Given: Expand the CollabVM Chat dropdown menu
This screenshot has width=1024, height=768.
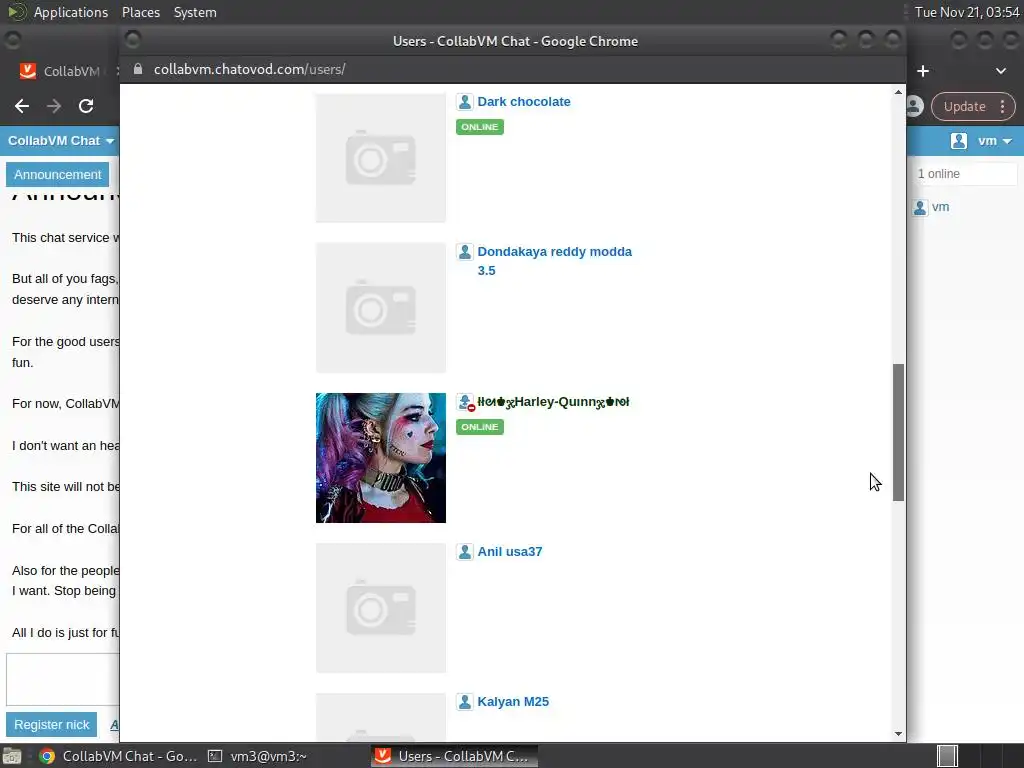Looking at the screenshot, I should click(61, 141).
